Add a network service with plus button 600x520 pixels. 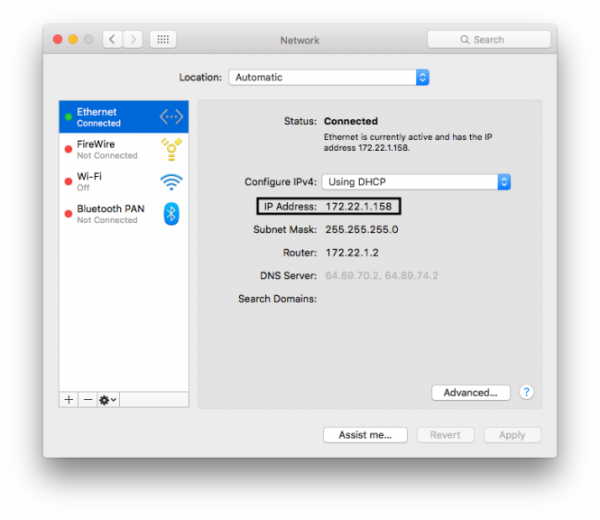point(69,400)
